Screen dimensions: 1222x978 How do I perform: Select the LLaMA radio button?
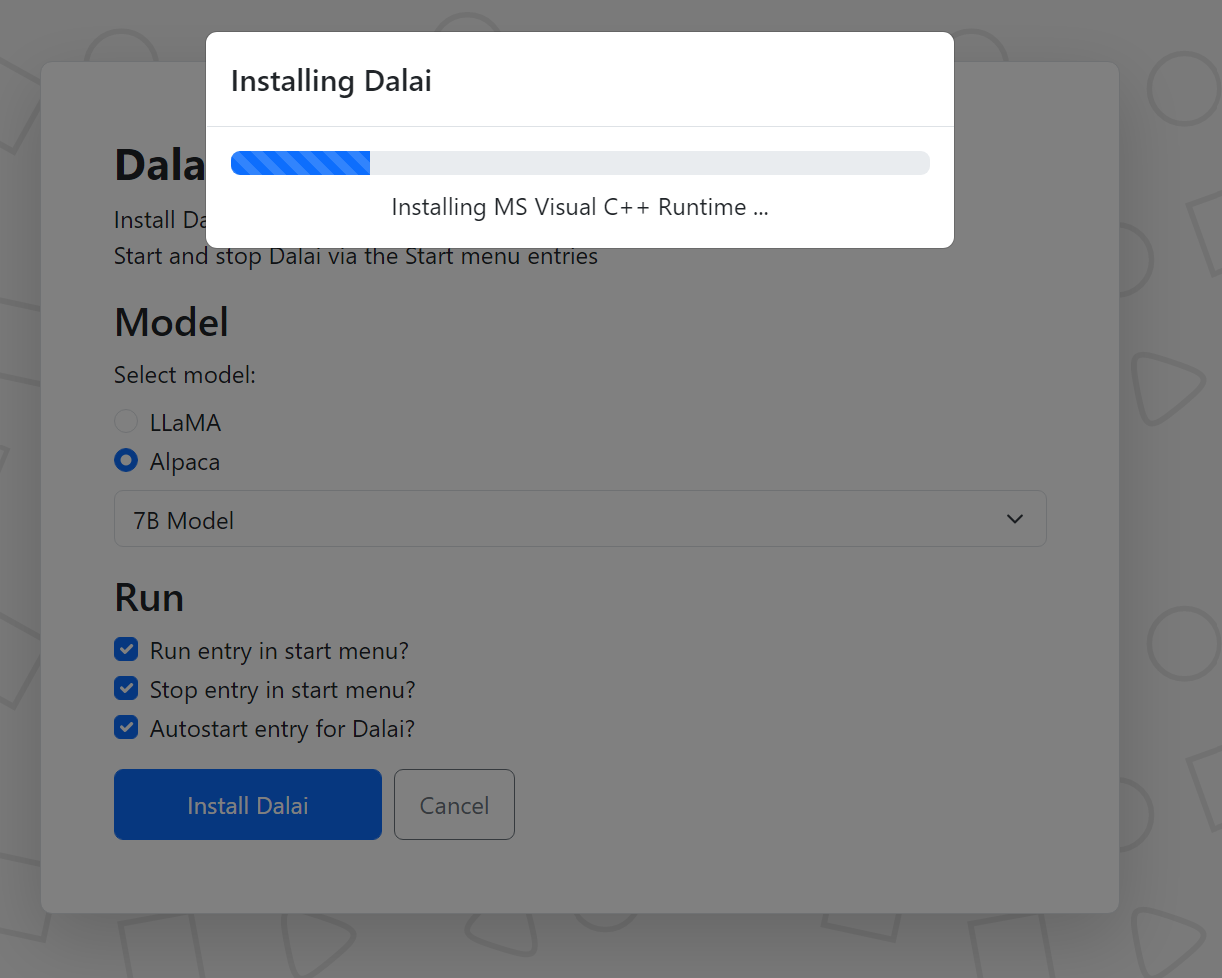pyautogui.click(x=126, y=422)
